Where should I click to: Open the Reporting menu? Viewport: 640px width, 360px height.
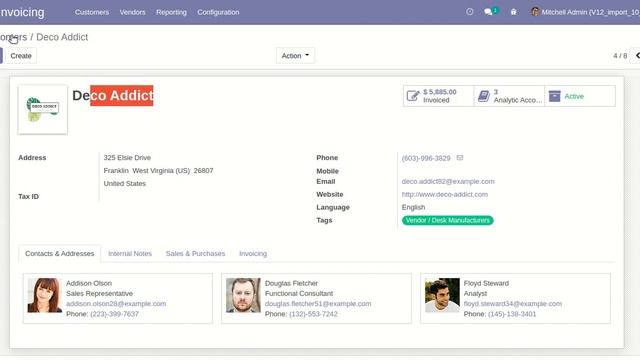[171, 12]
